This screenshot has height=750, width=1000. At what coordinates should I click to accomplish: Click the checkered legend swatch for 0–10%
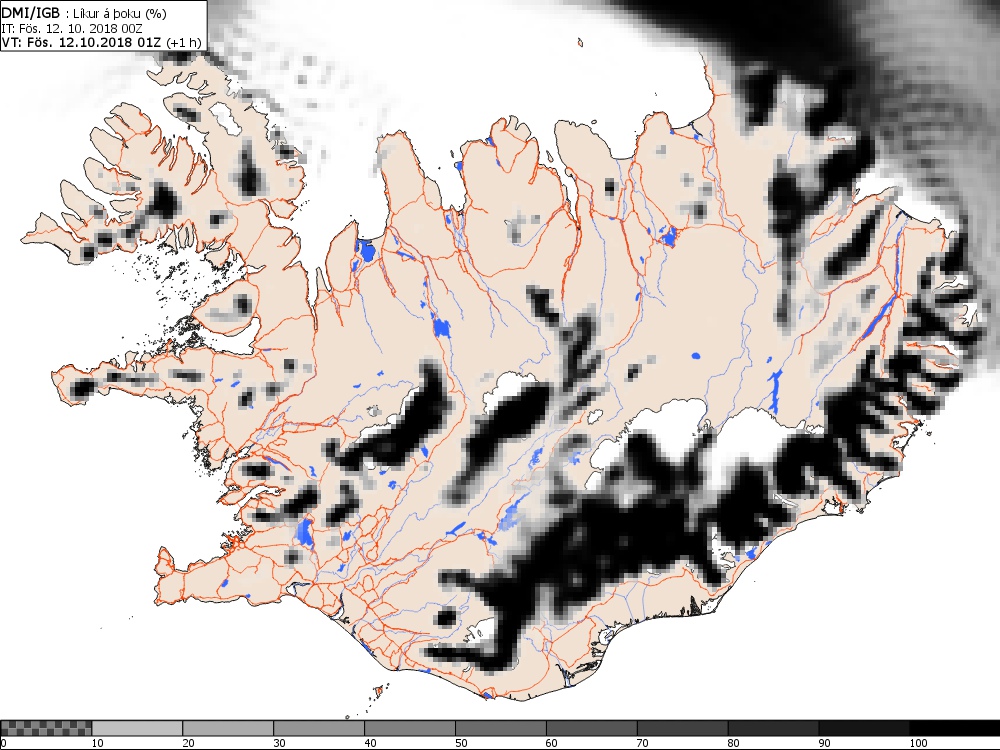pyautogui.click(x=47, y=728)
